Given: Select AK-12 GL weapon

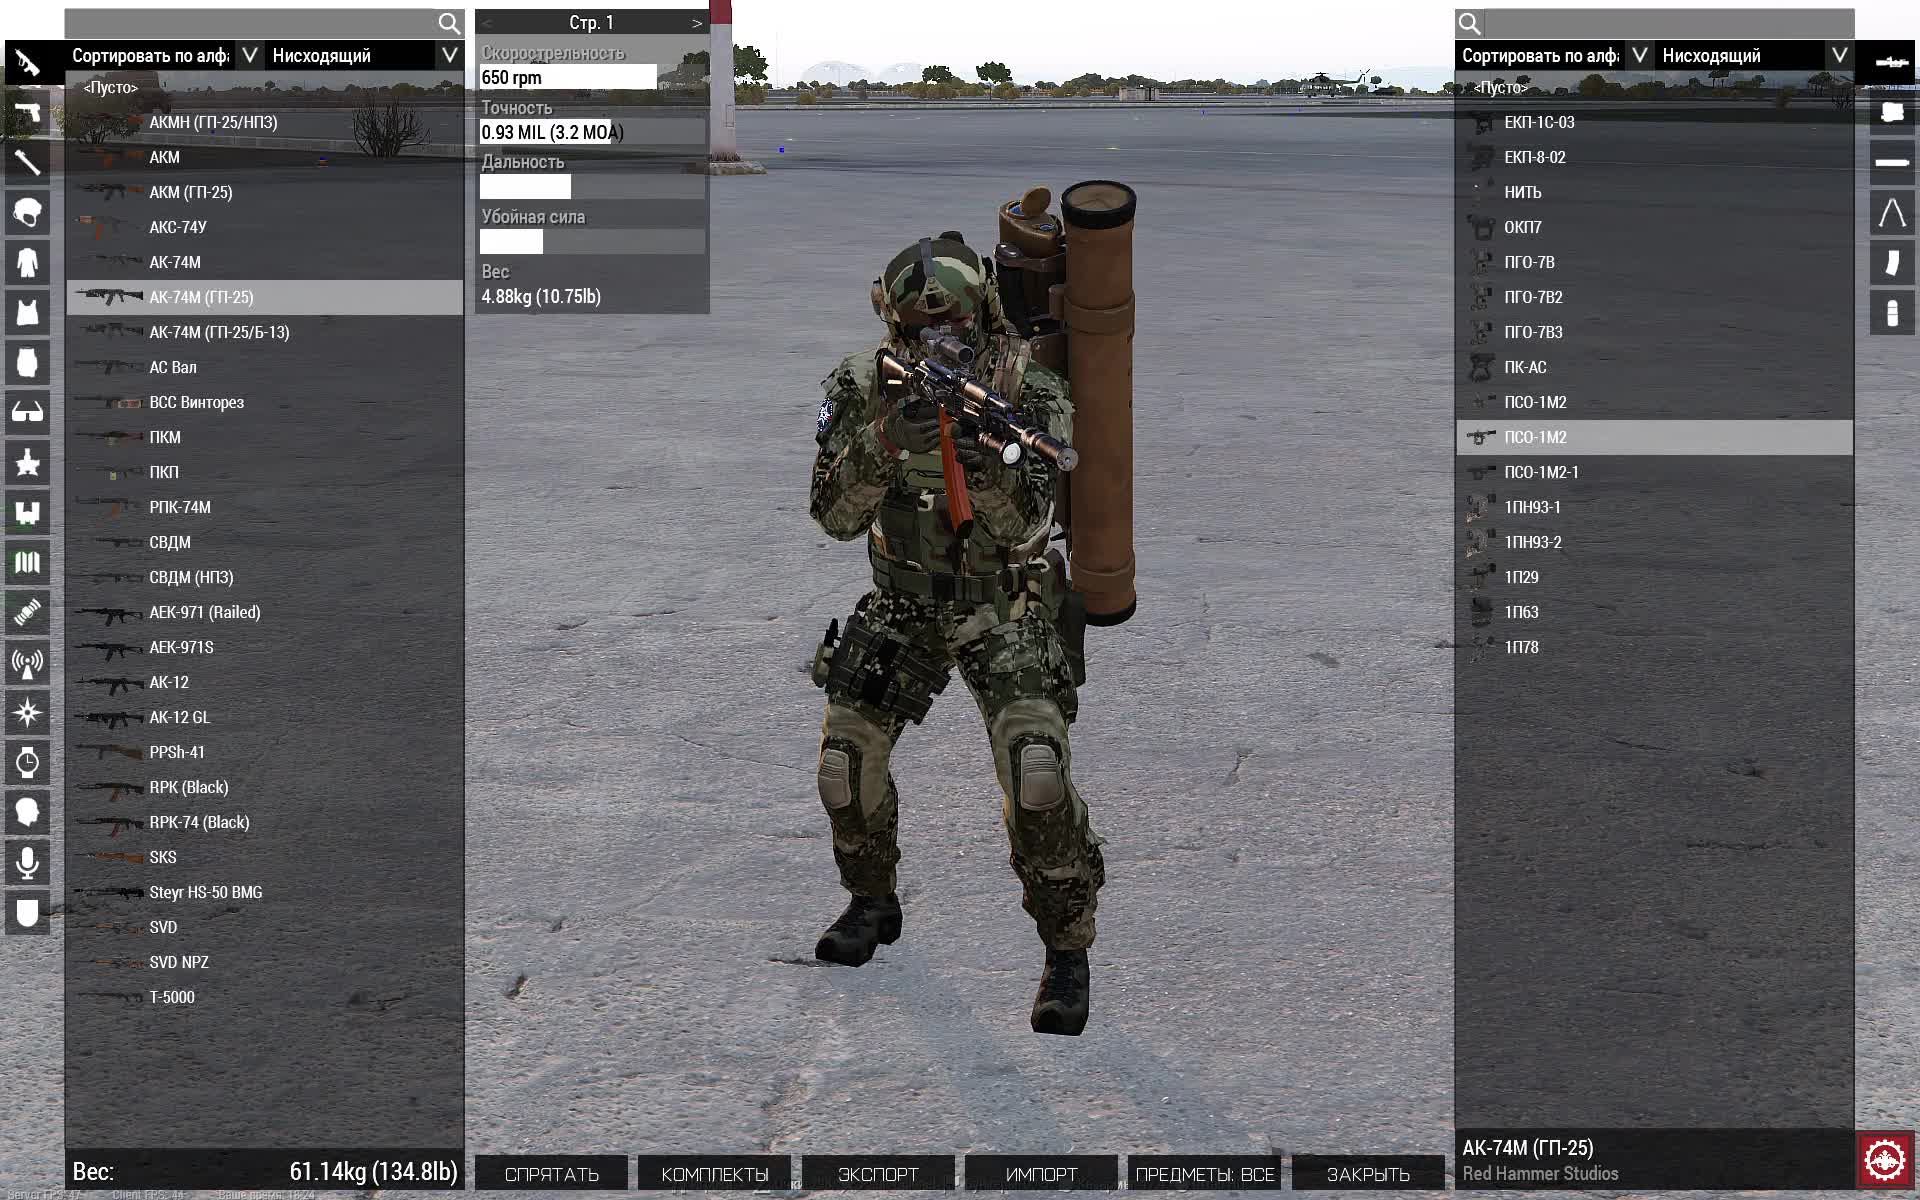Looking at the screenshot, I should coord(265,717).
